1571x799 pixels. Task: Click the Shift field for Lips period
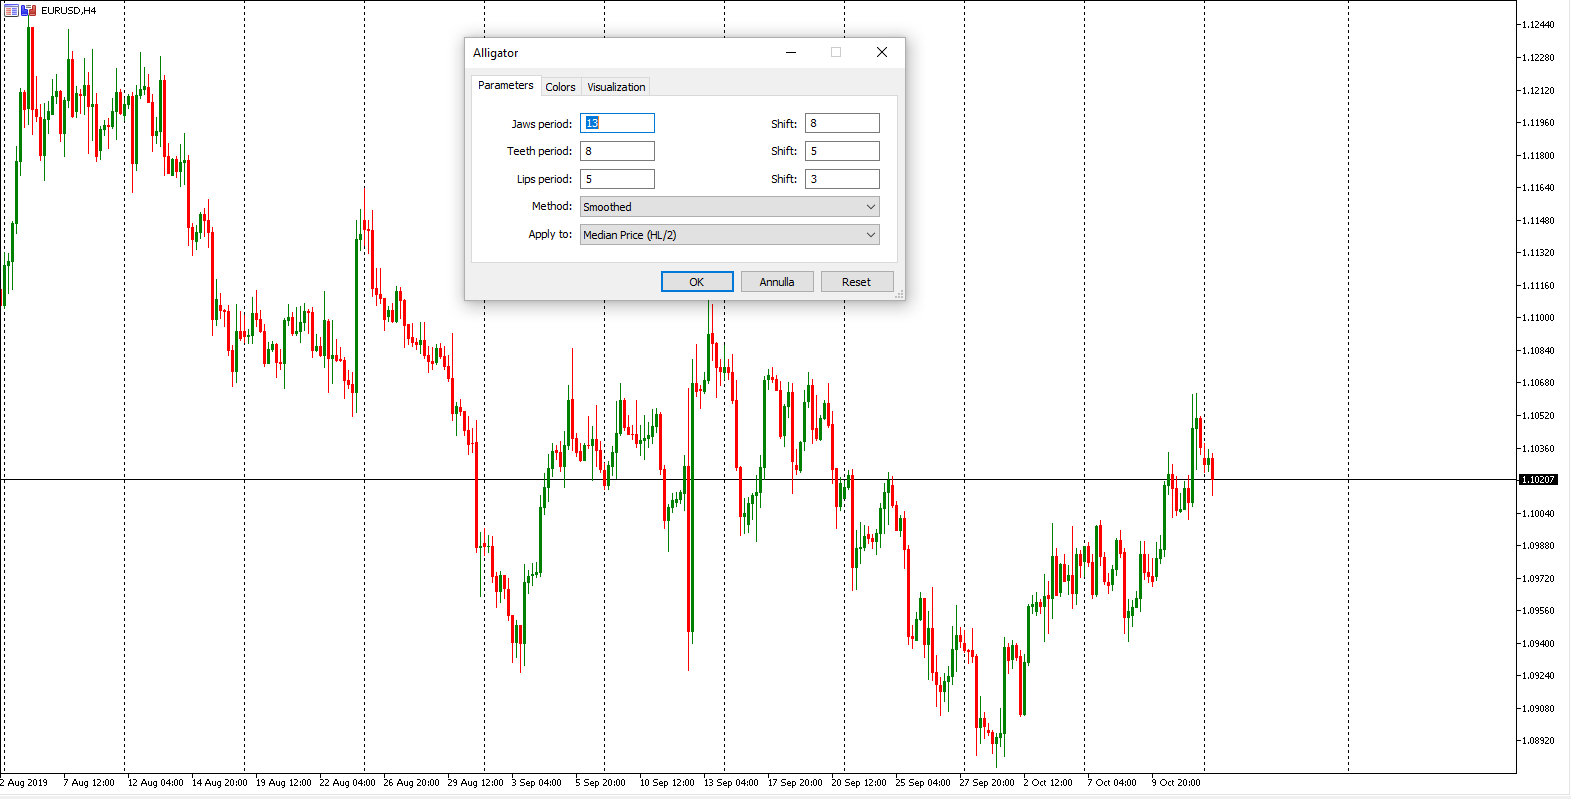(842, 179)
